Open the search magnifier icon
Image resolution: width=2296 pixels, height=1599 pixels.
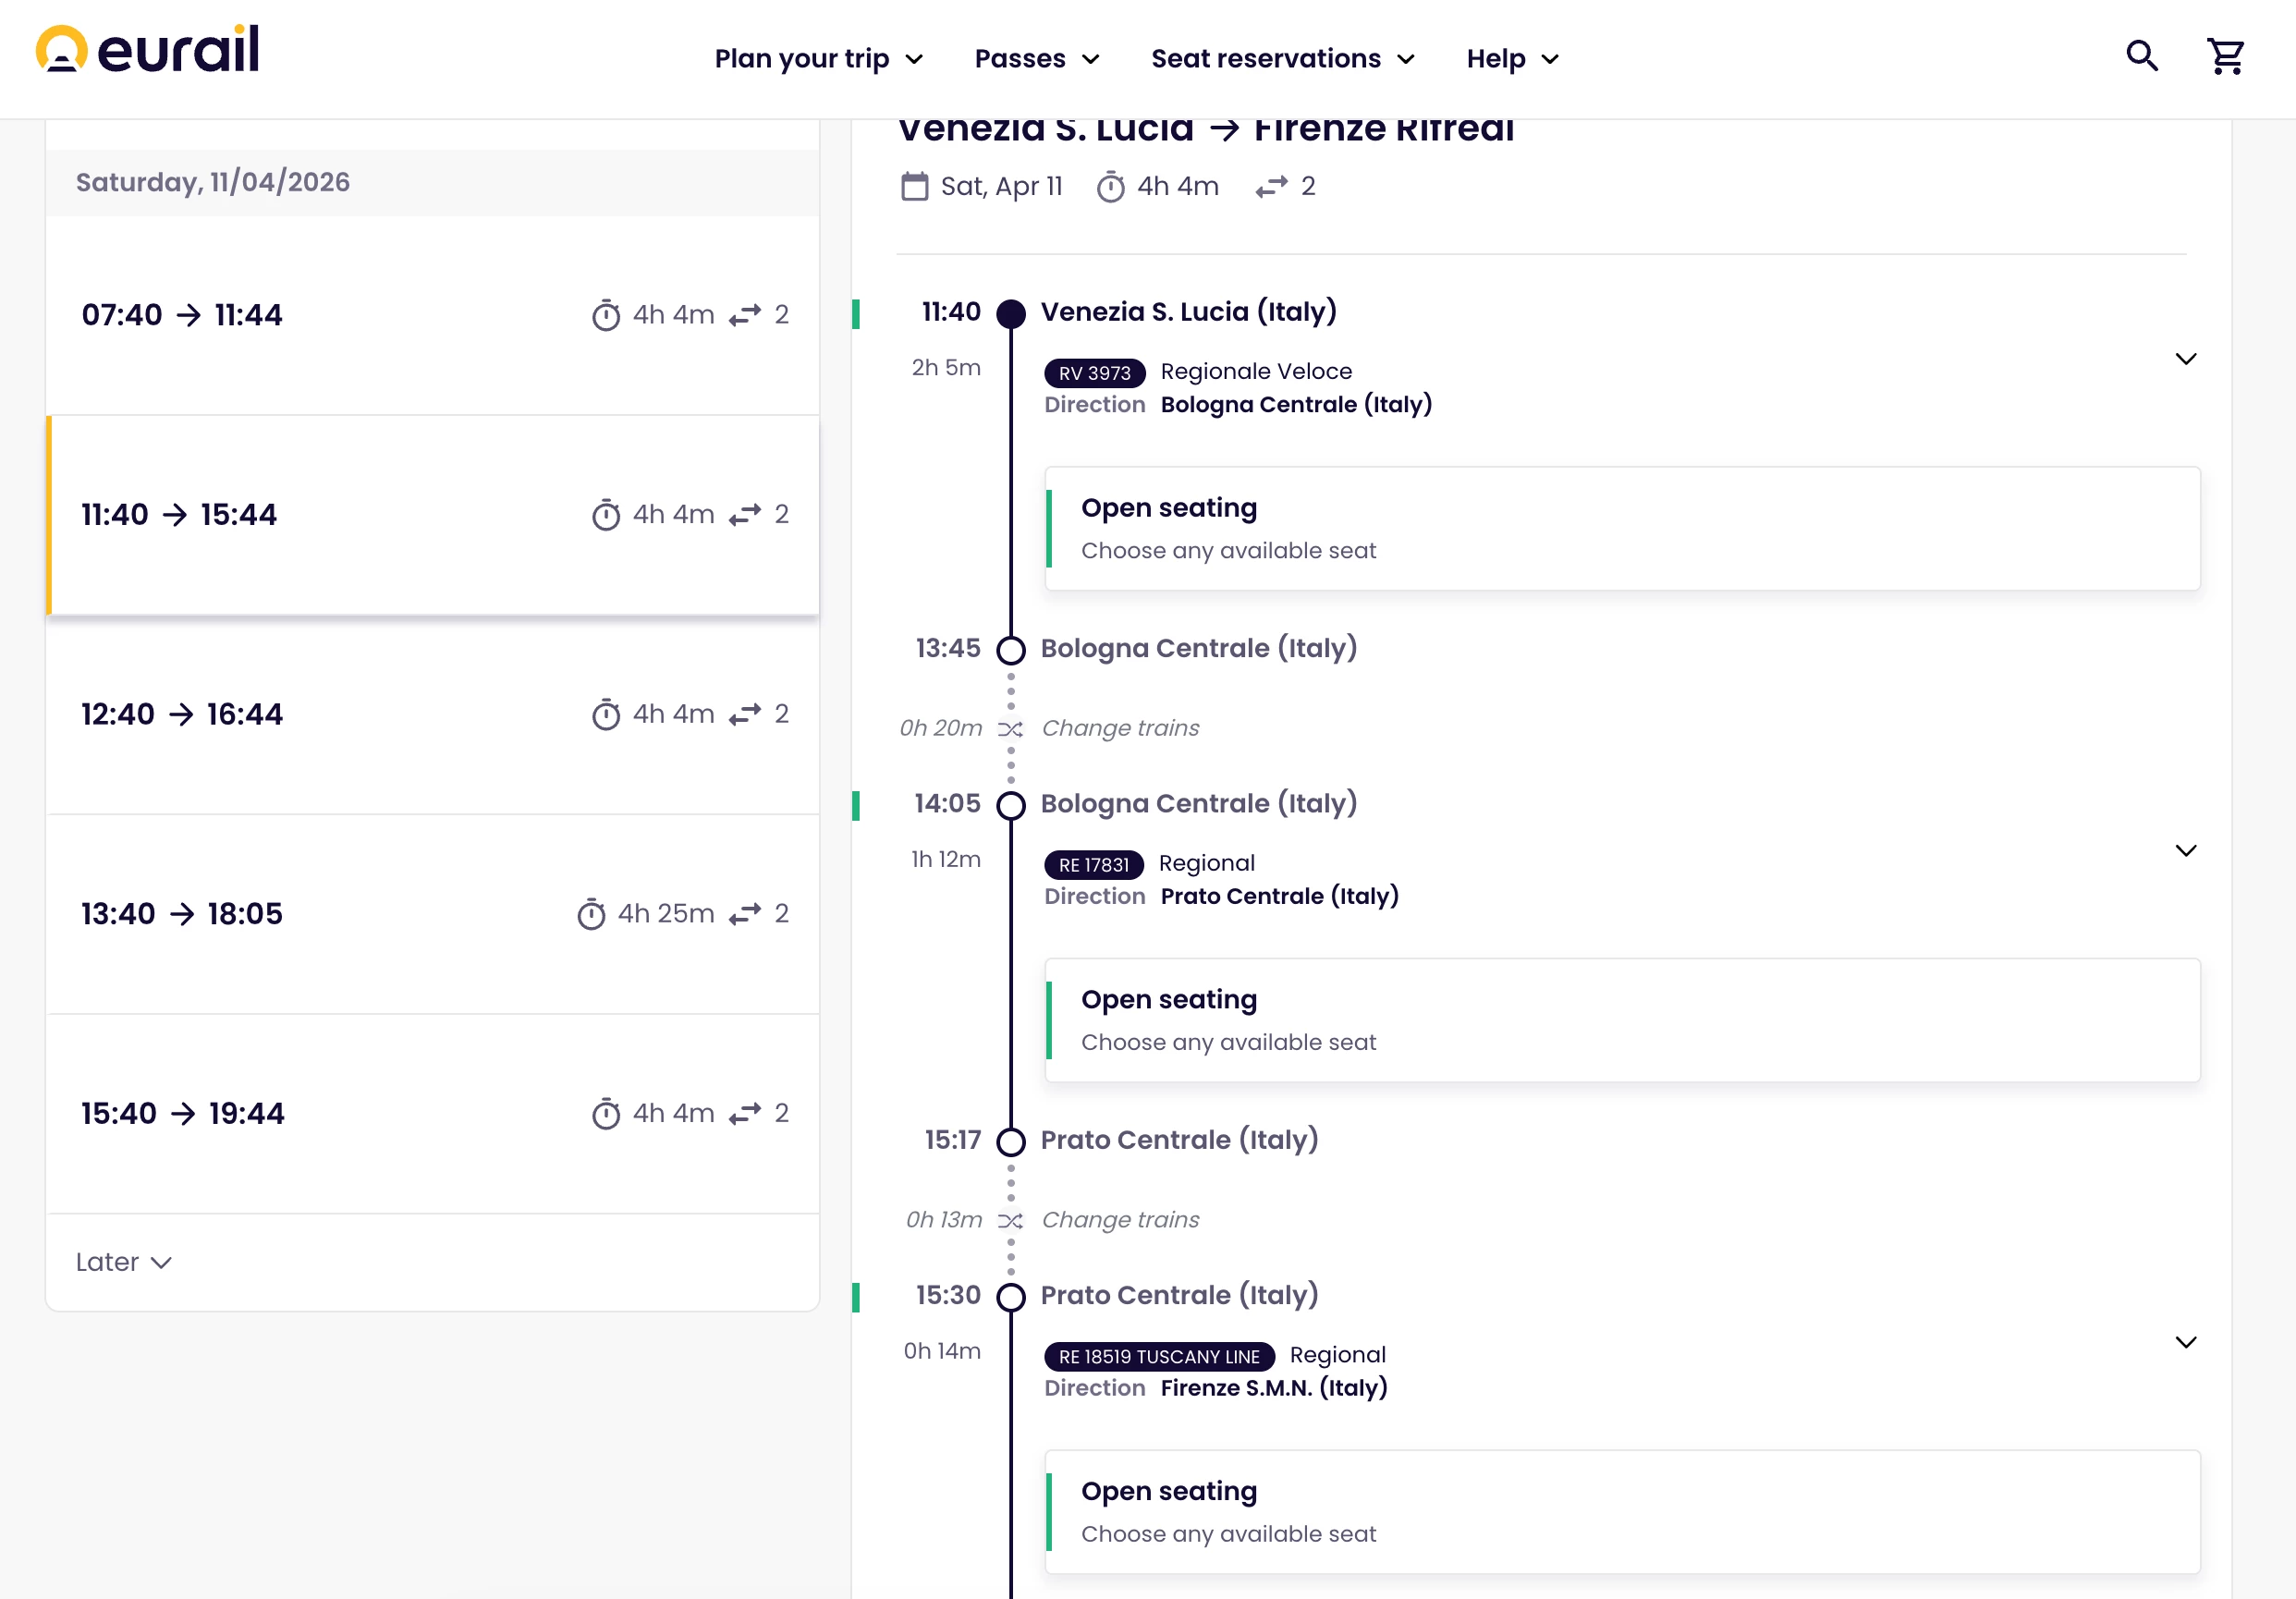[2141, 56]
